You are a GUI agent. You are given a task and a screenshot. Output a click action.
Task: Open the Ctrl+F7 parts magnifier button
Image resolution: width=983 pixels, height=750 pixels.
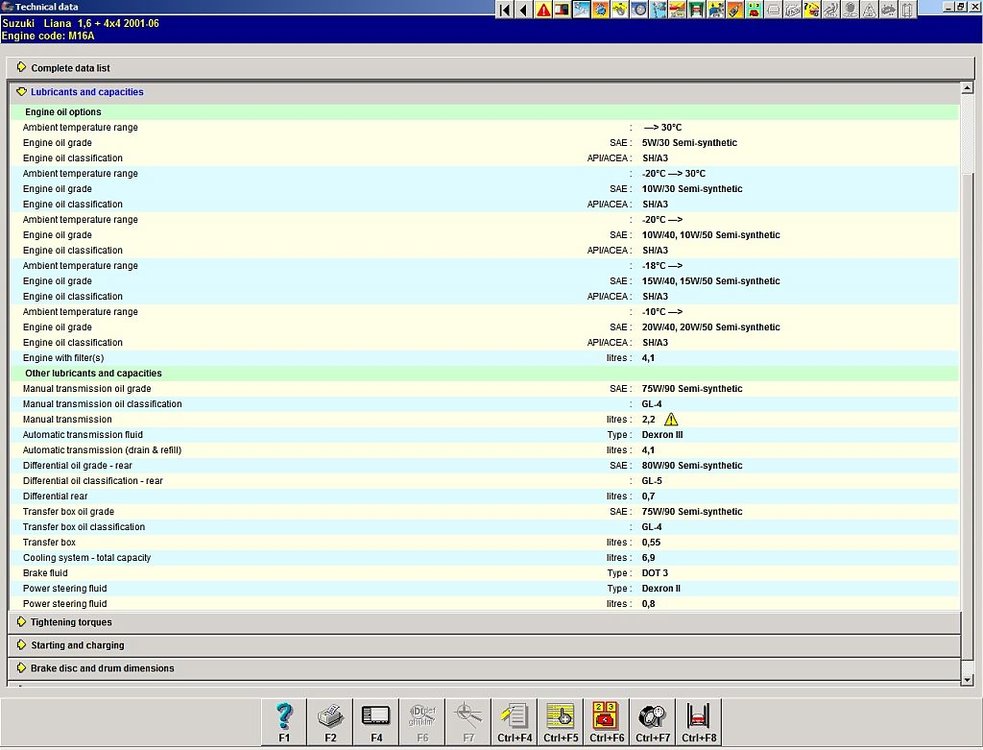pyautogui.click(x=653, y=722)
